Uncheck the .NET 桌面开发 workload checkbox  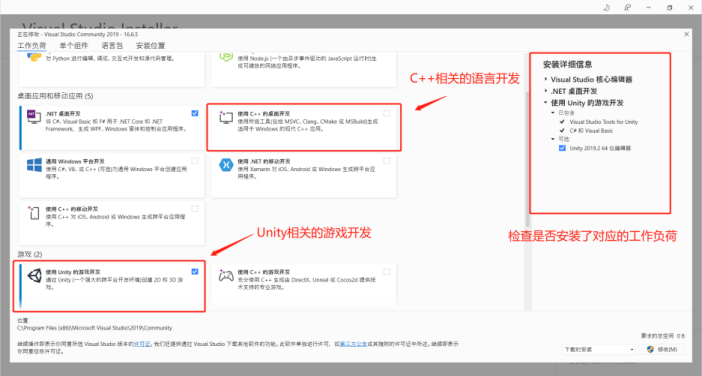[x=195, y=113]
